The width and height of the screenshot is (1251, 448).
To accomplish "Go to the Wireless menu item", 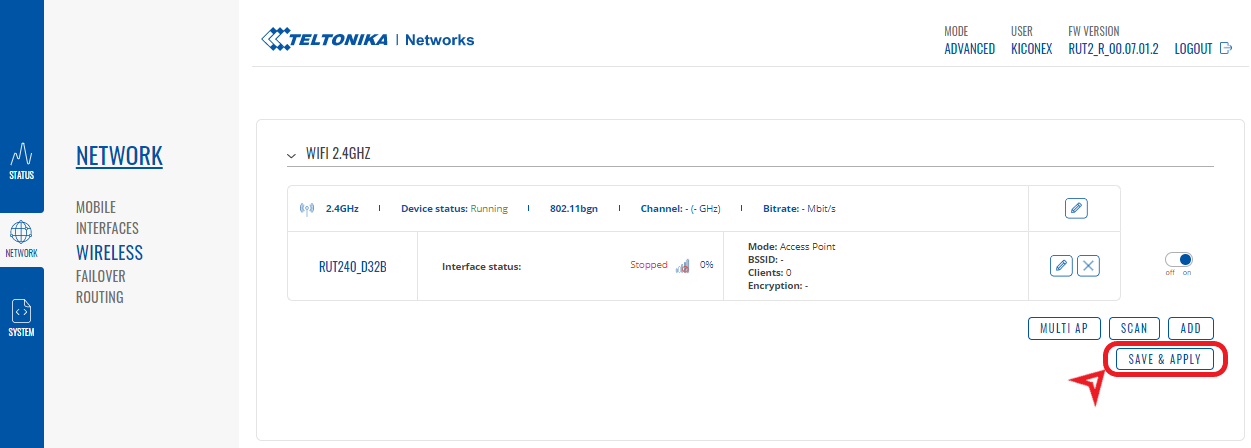I will [x=109, y=252].
